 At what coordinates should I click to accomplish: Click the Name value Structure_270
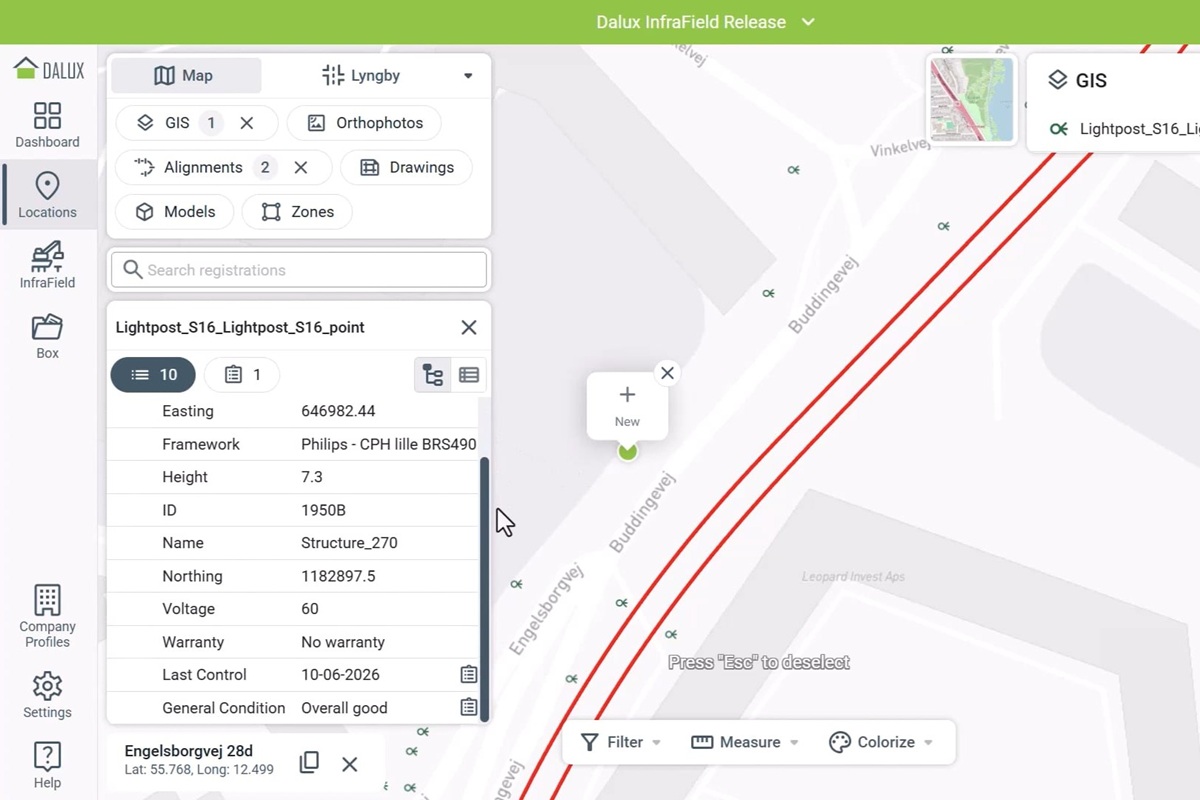(x=349, y=543)
